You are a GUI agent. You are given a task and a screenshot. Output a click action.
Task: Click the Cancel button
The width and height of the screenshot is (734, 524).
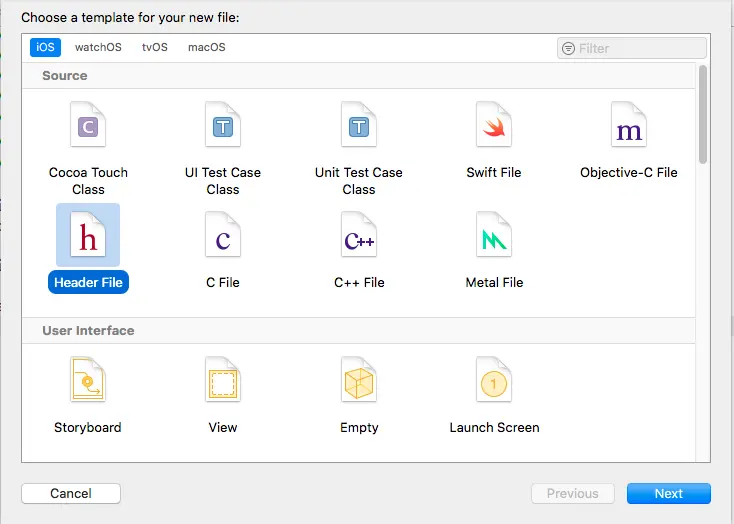point(71,494)
